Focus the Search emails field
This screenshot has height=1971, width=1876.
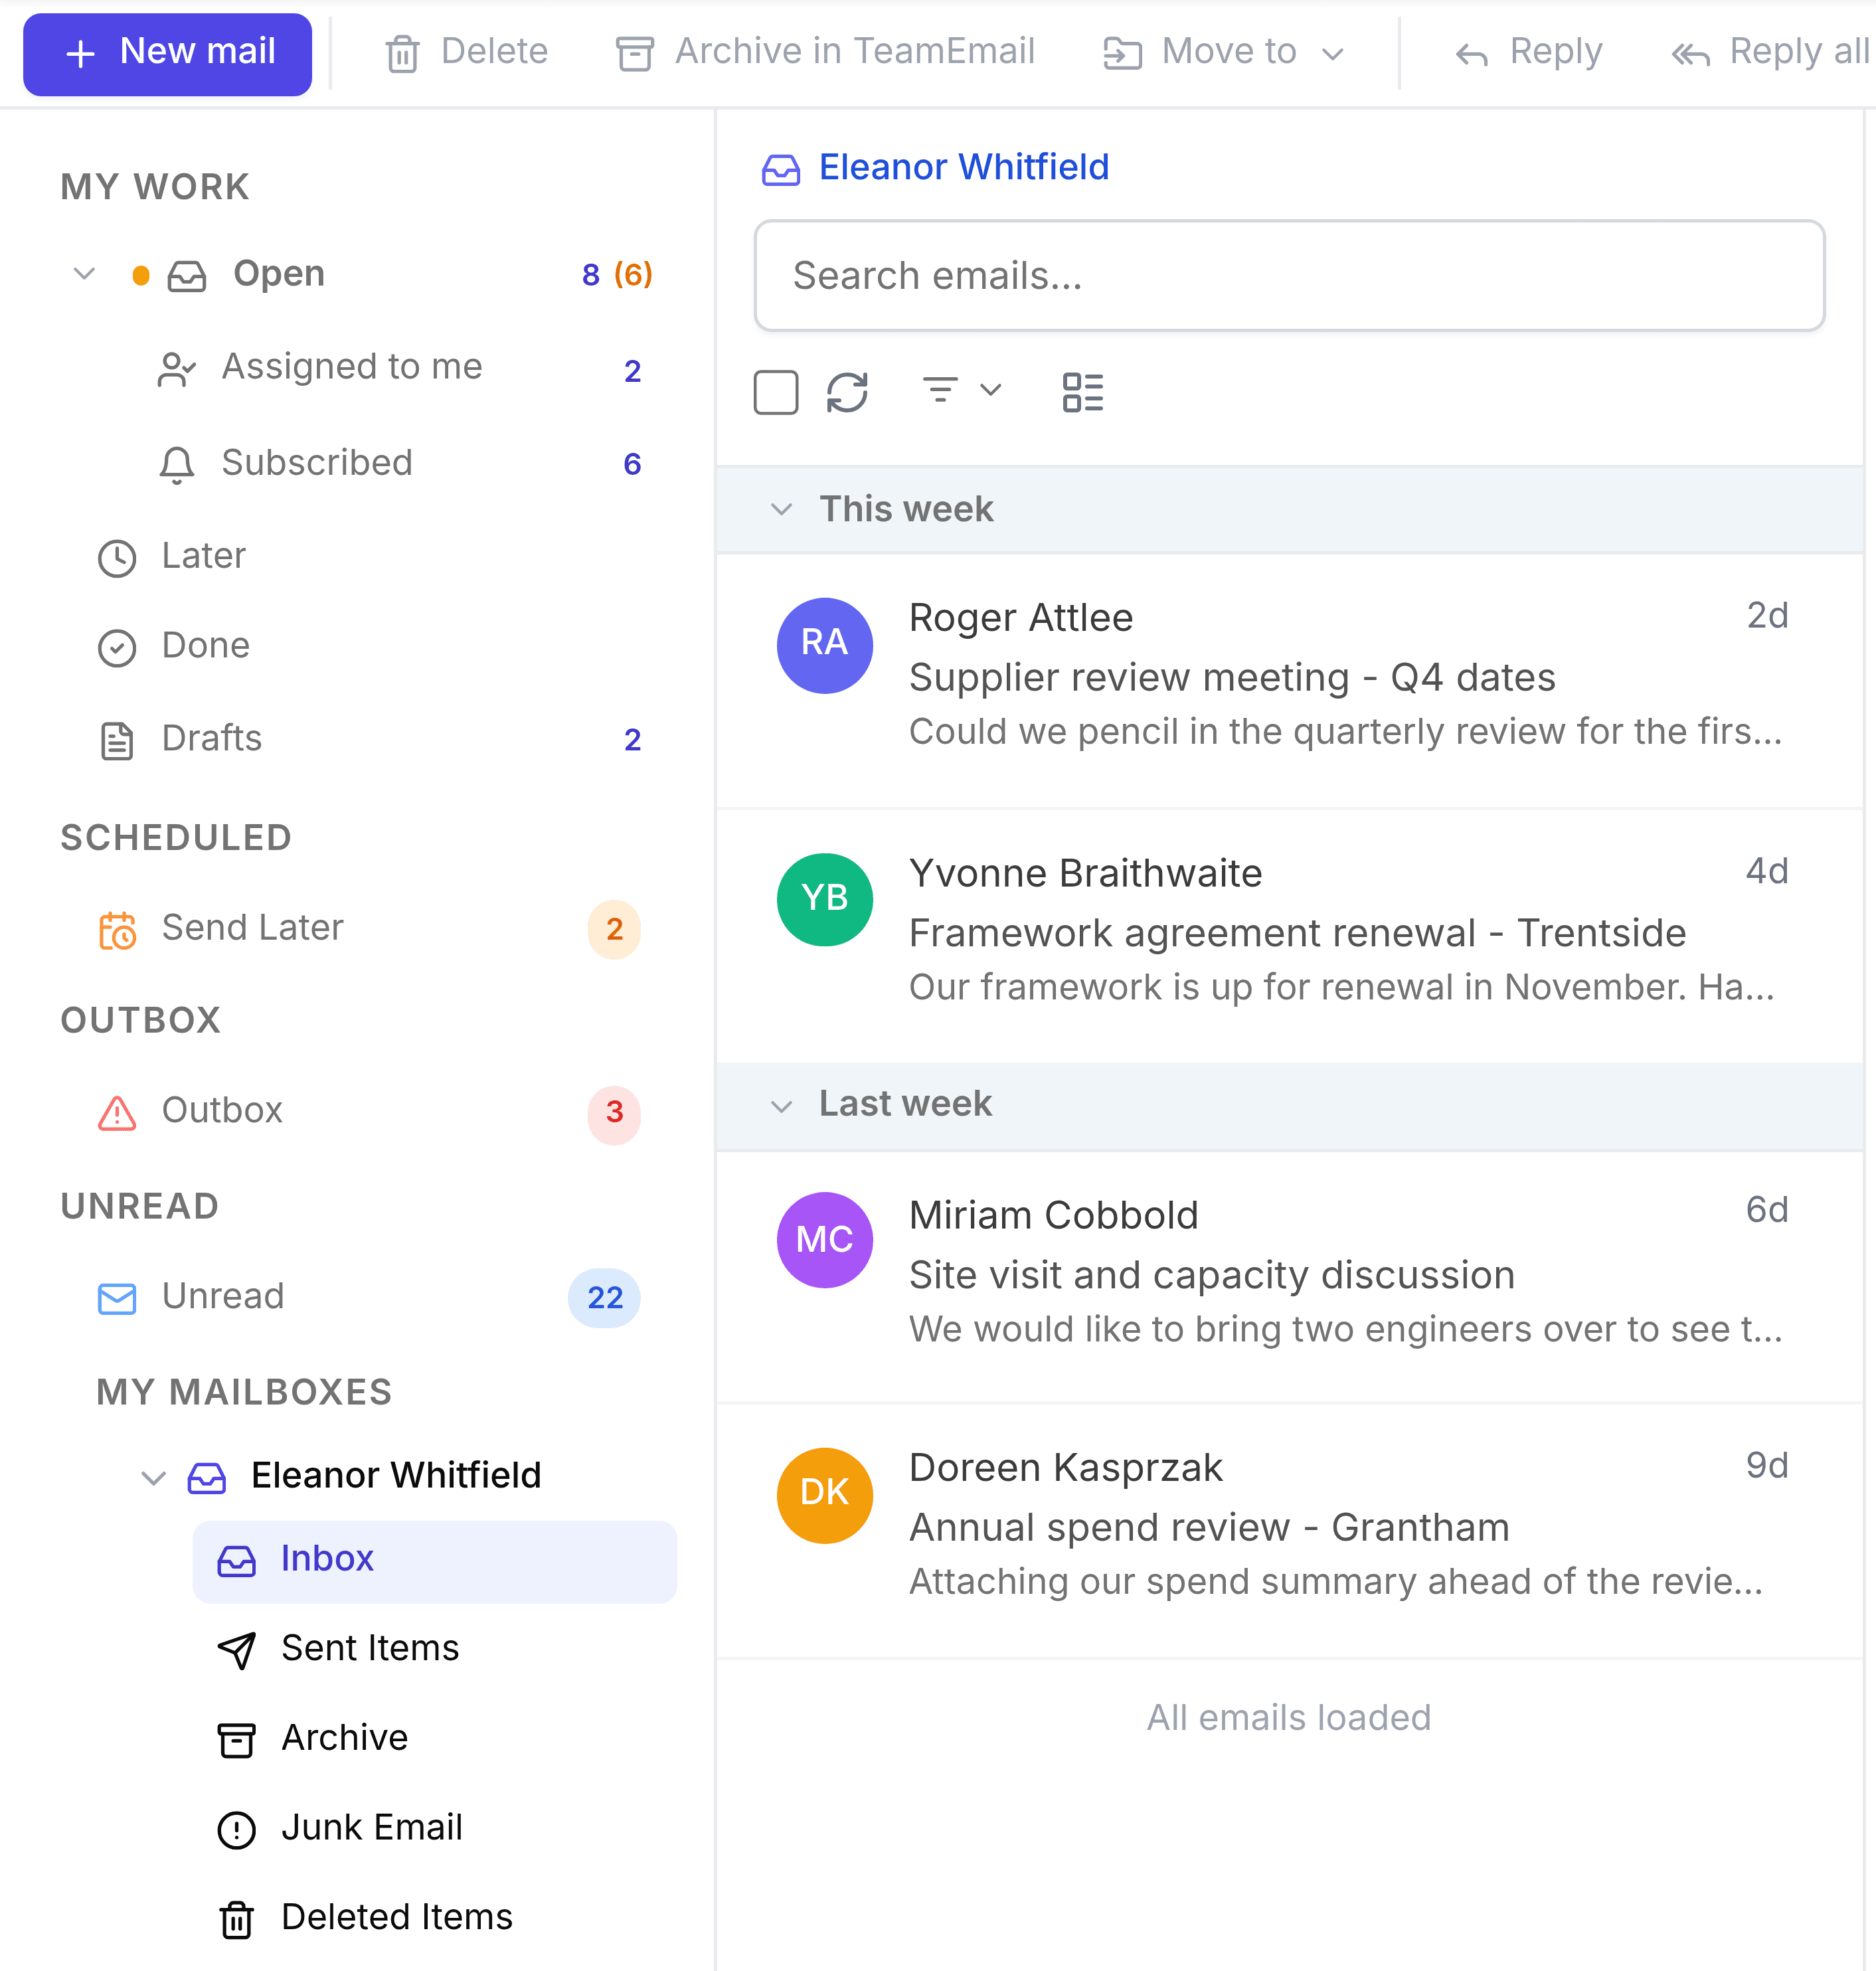[x=1289, y=276]
